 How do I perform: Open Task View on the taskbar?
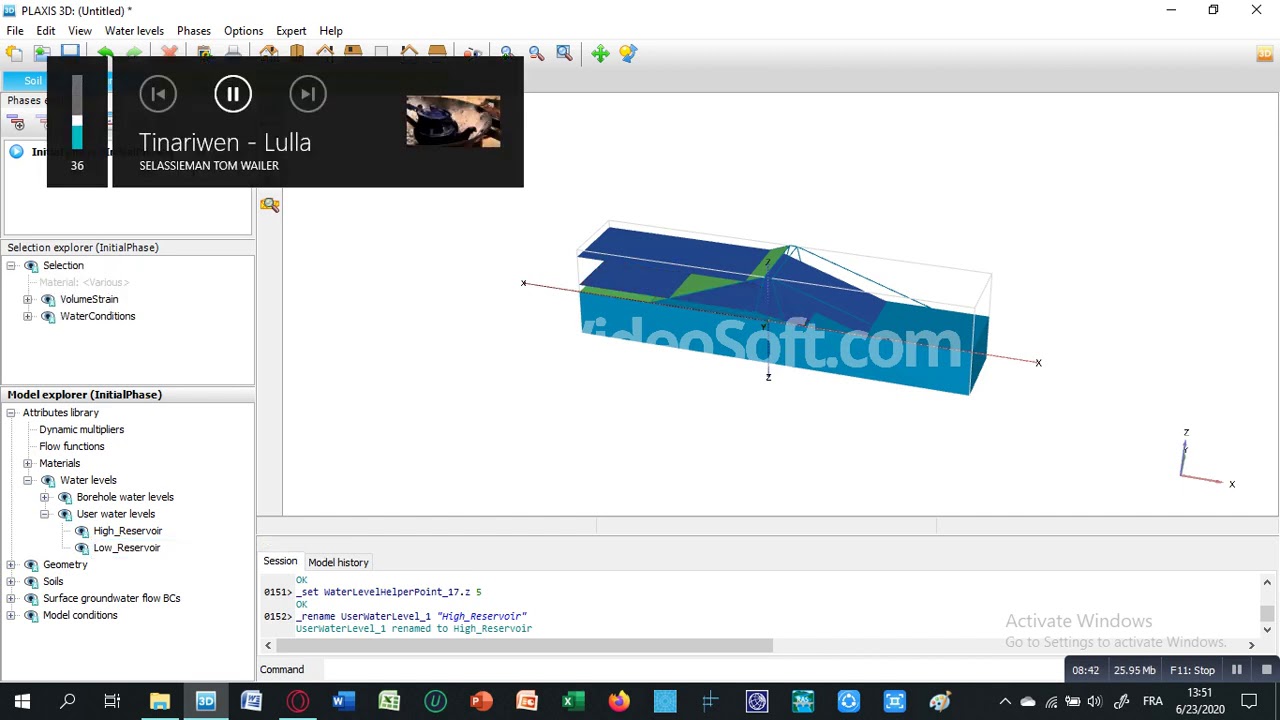112,701
